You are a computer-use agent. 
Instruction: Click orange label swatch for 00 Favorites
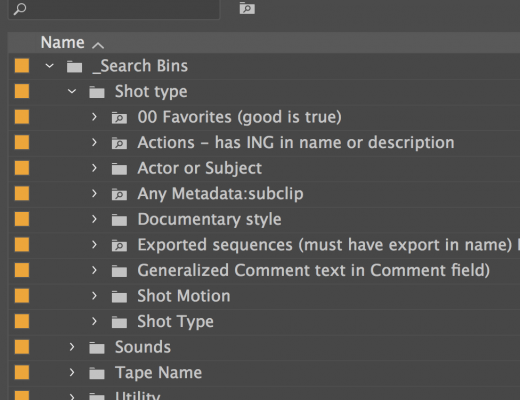coord(22,117)
